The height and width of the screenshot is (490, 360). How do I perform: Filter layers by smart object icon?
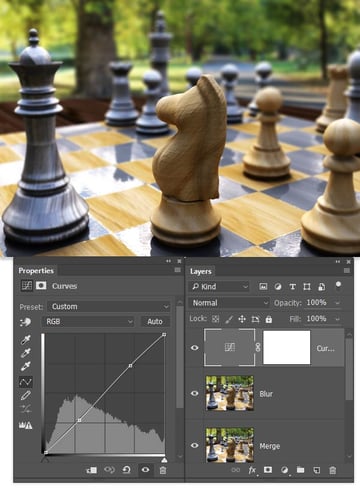click(322, 286)
